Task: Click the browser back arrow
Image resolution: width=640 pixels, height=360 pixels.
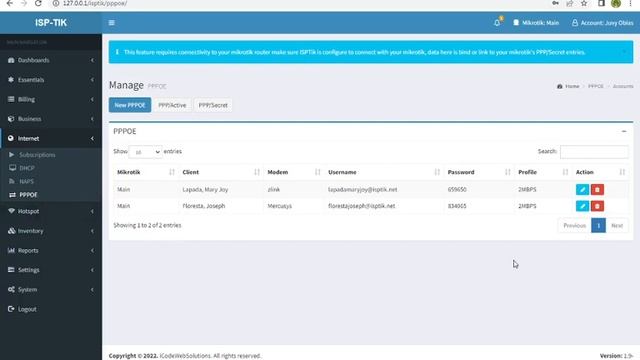Action: pos(10,3)
